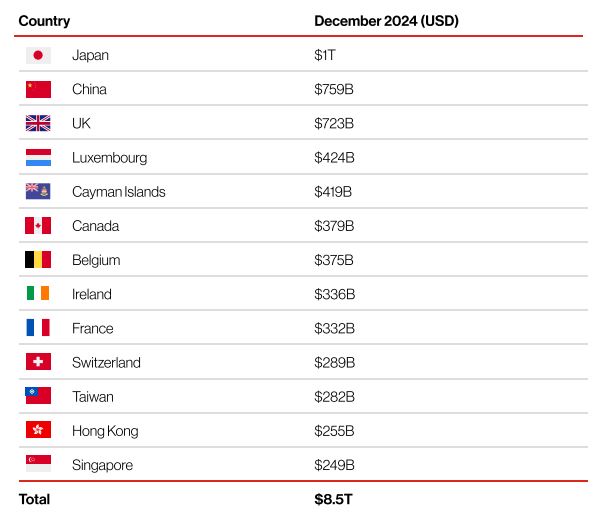Click the Belgium tricolor flag
This screenshot has height=524, width=602.
38,260
